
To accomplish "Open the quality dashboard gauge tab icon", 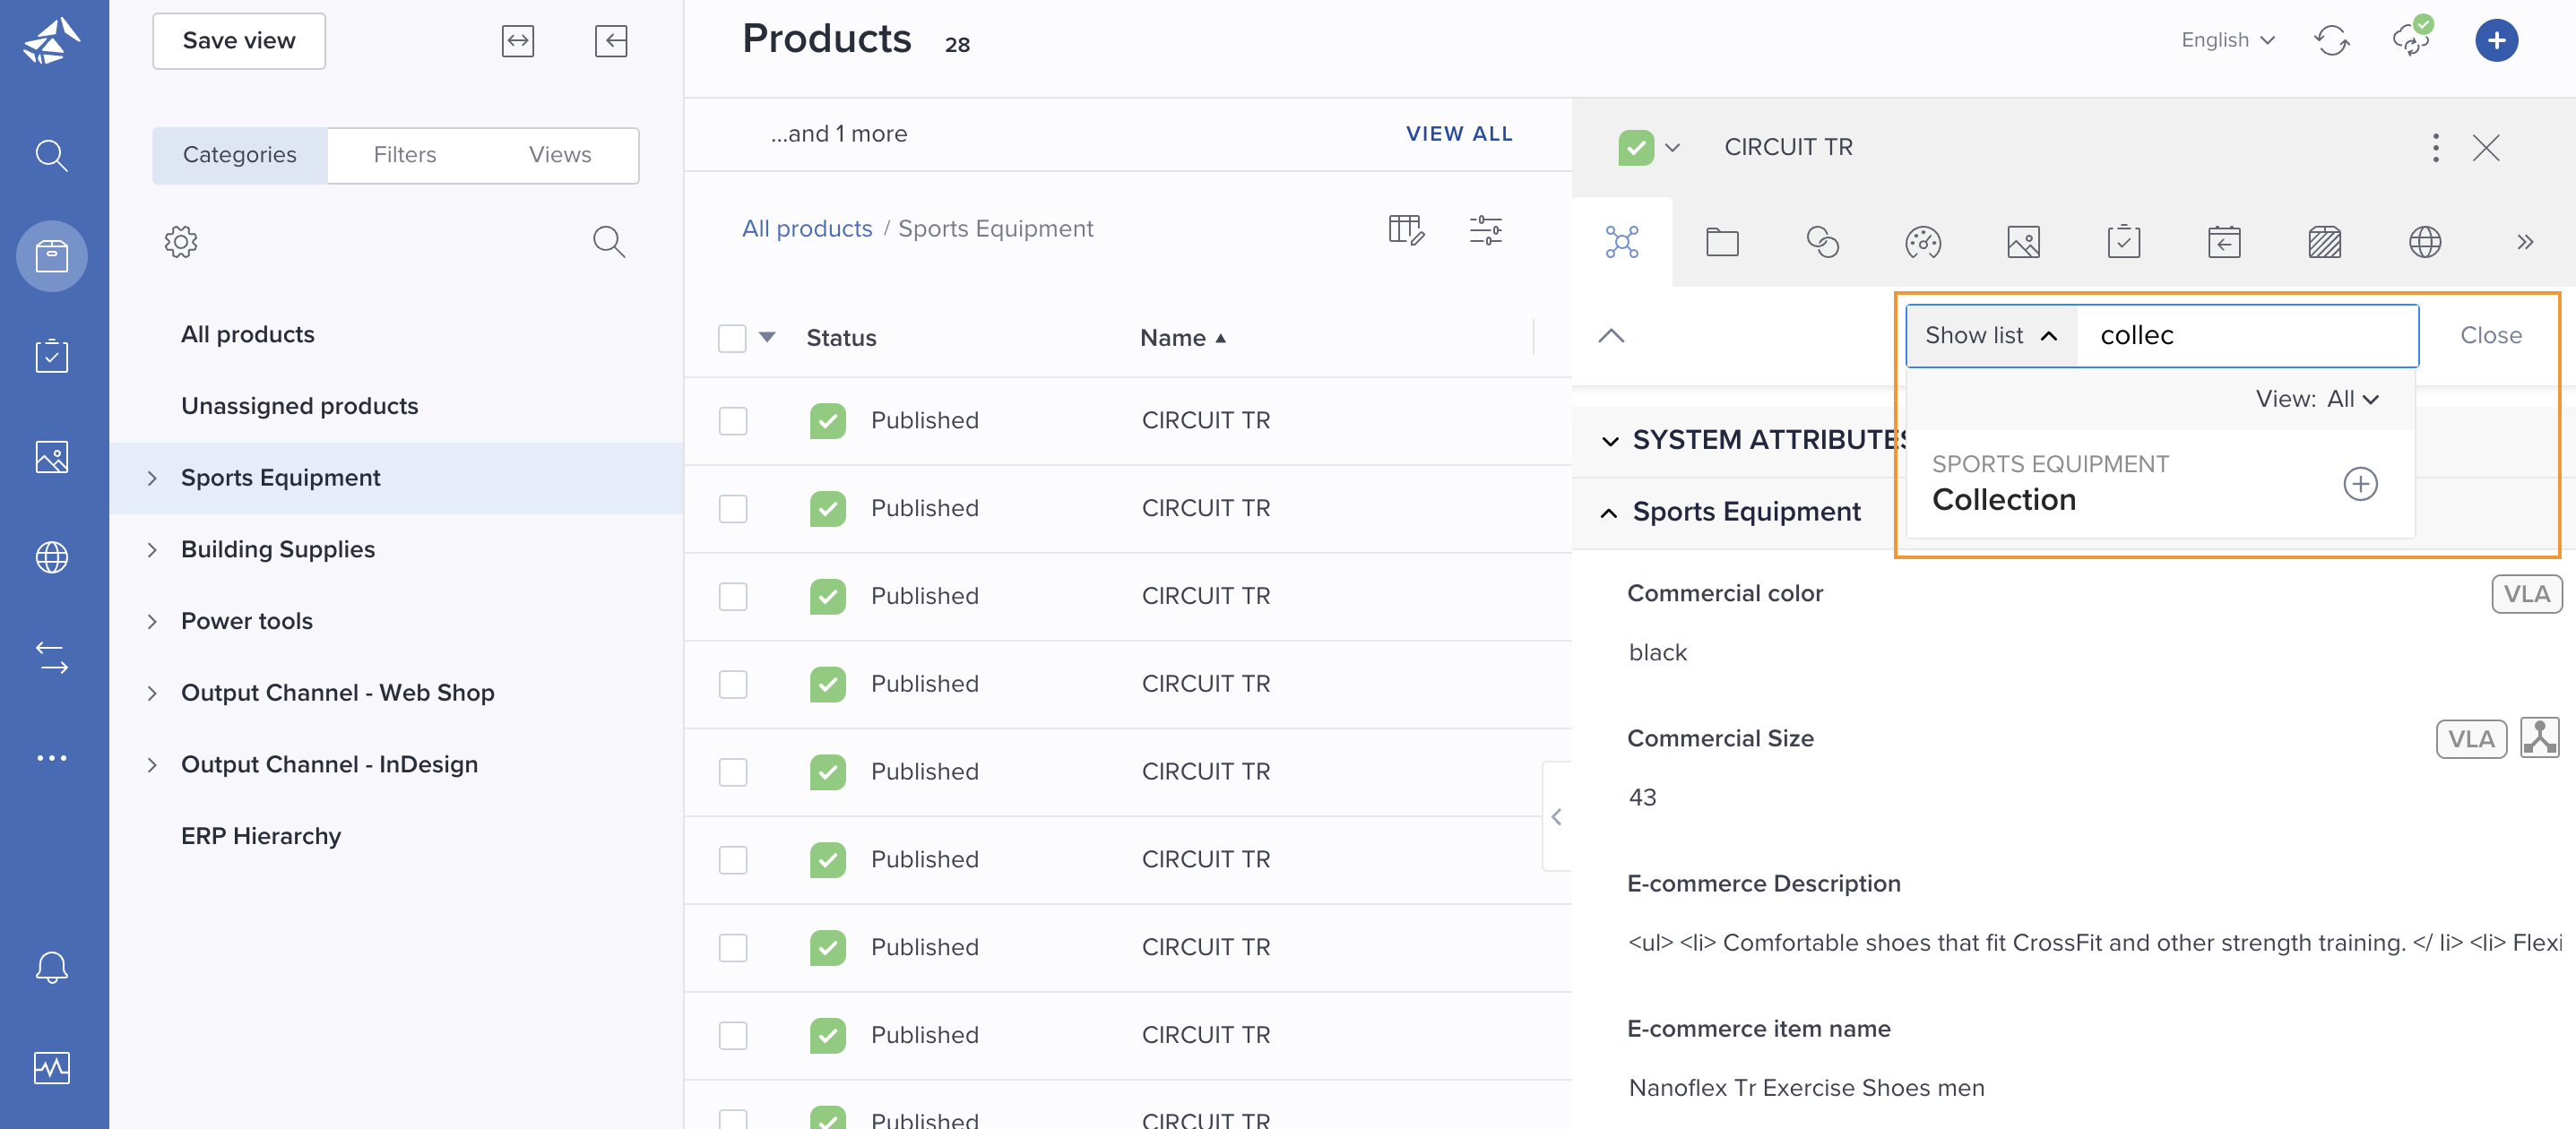I will click(x=1923, y=242).
